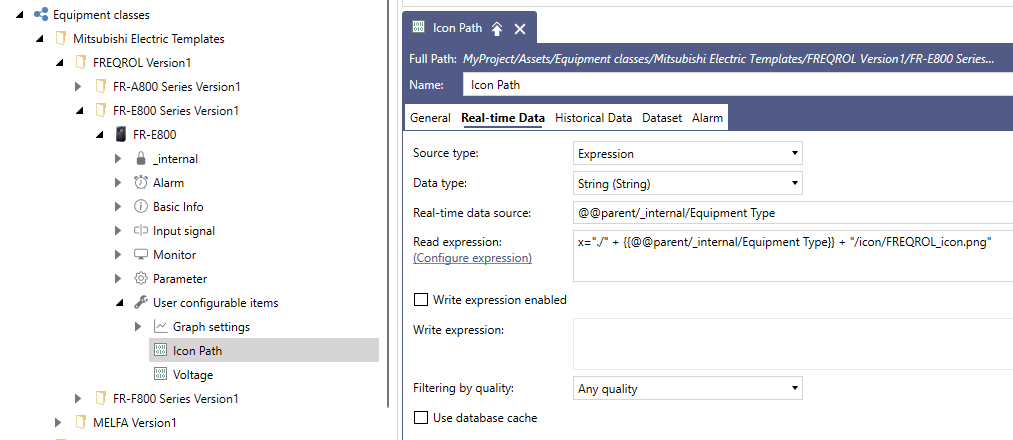1013x440 pixels.
Task: Click the tree panel vertical scrollbar
Action: coord(388,204)
